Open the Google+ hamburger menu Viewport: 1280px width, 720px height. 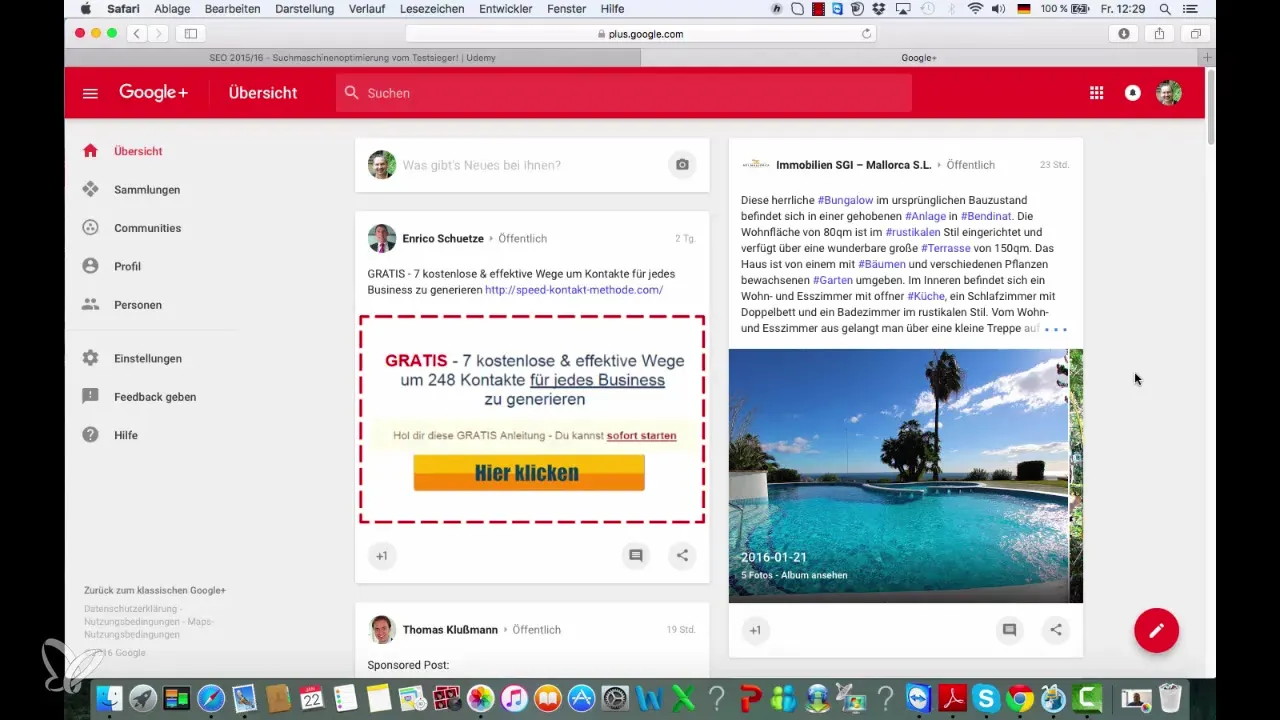coord(90,93)
